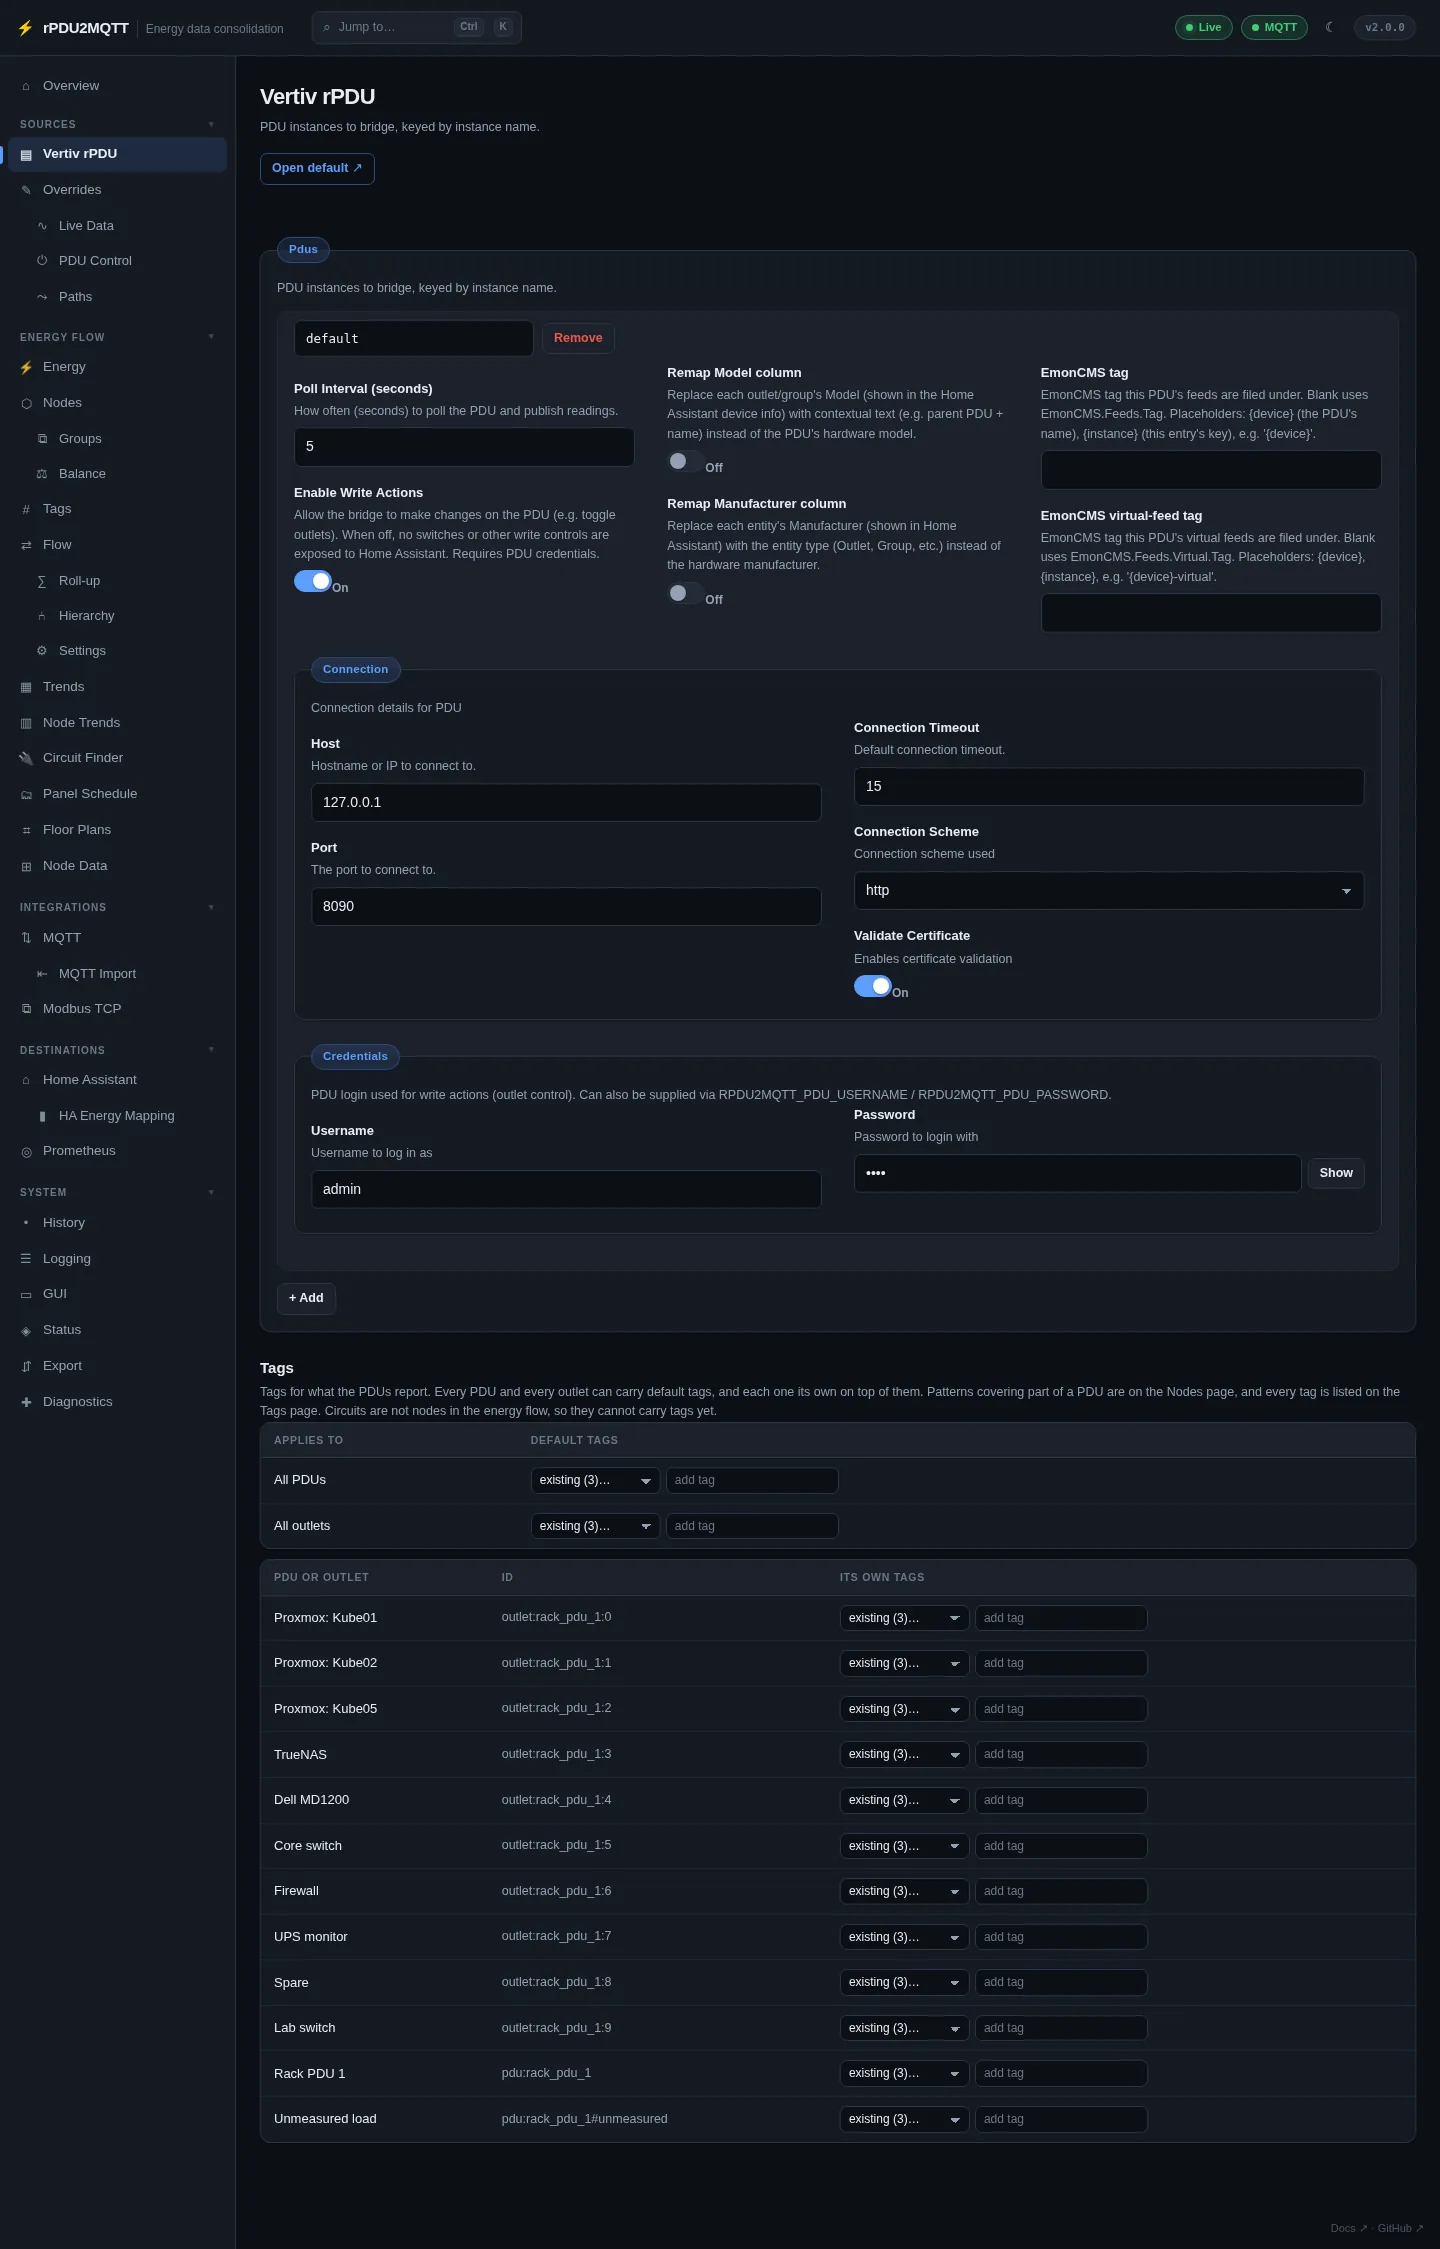
Task: Open existing tags dropdown for Rack PDU 1
Action: (x=904, y=2073)
